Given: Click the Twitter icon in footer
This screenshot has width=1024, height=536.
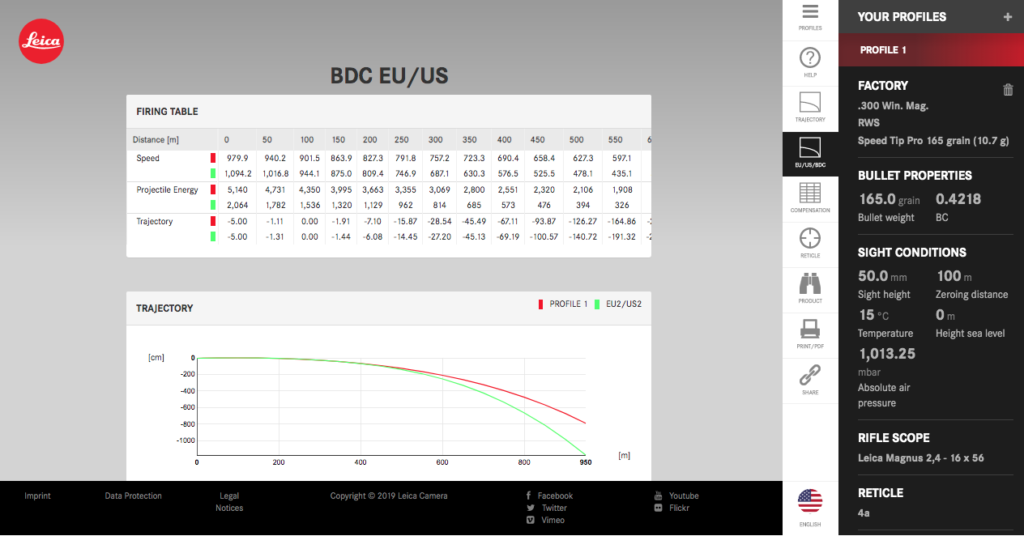Looking at the screenshot, I should (x=530, y=508).
